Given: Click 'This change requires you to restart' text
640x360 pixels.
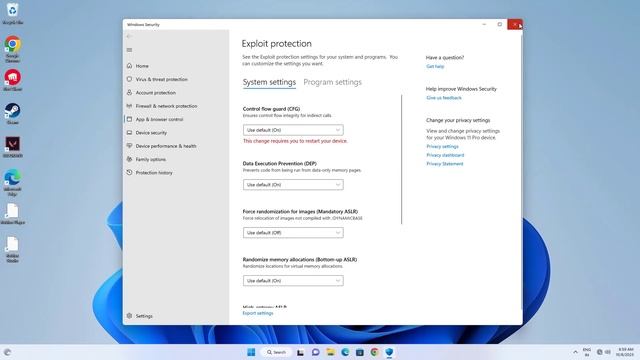Looking at the screenshot, I should point(295,141).
